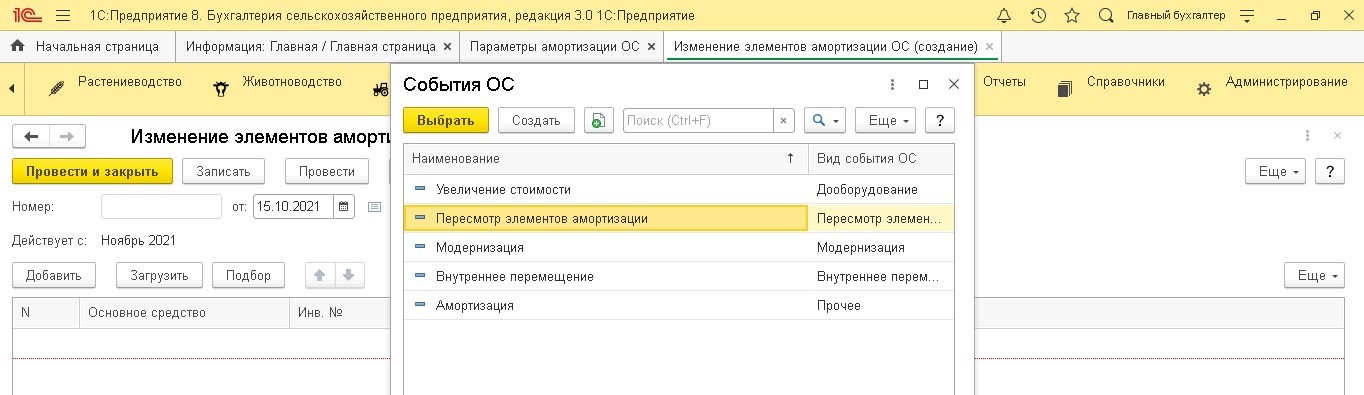
Task: Open favorites star icon
Action: [1072, 16]
